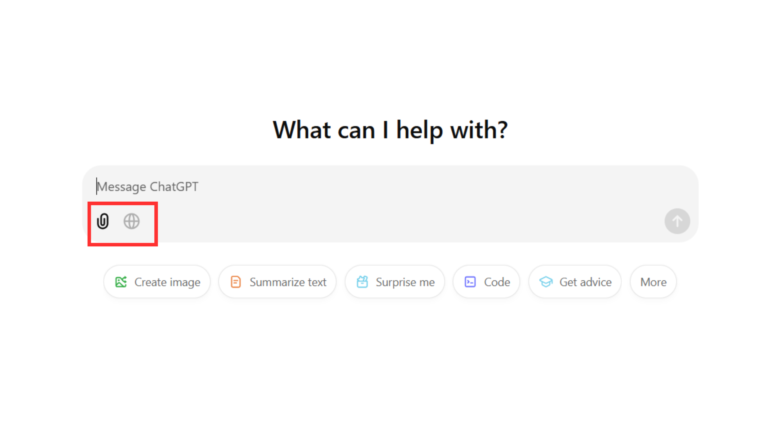Select the Summarize text suggestion chip
This screenshot has width=768, height=432.
click(x=277, y=282)
